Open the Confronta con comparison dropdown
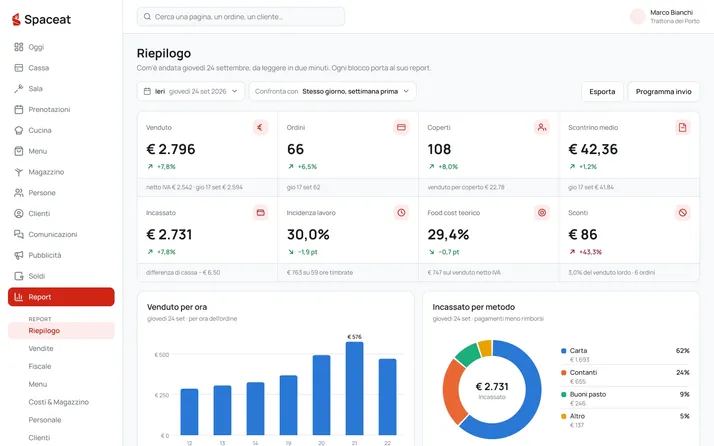 coord(332,92)
